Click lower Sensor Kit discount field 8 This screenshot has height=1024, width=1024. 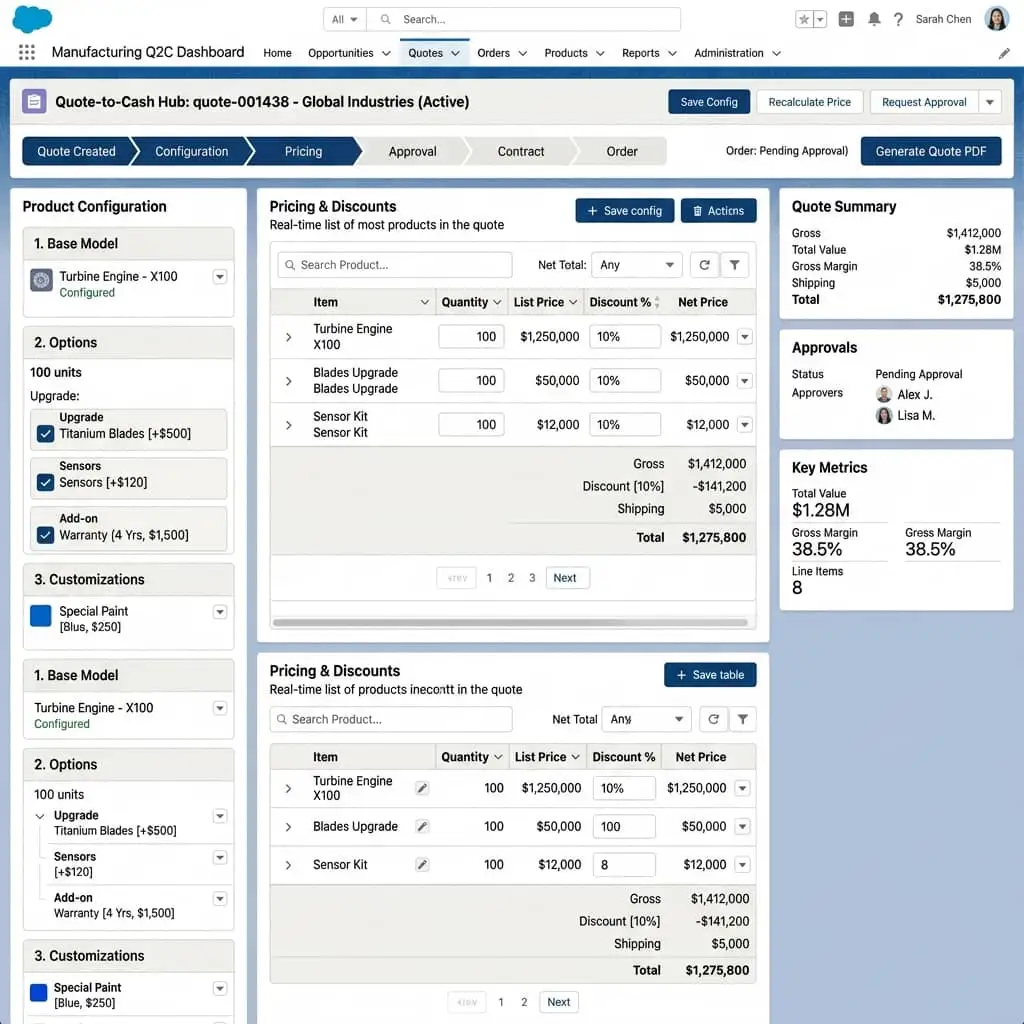point(624,865)
